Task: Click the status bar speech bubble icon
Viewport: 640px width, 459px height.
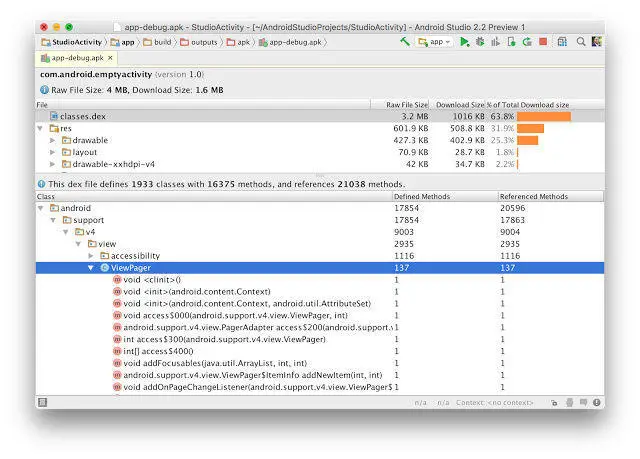Action: point(583,402)
